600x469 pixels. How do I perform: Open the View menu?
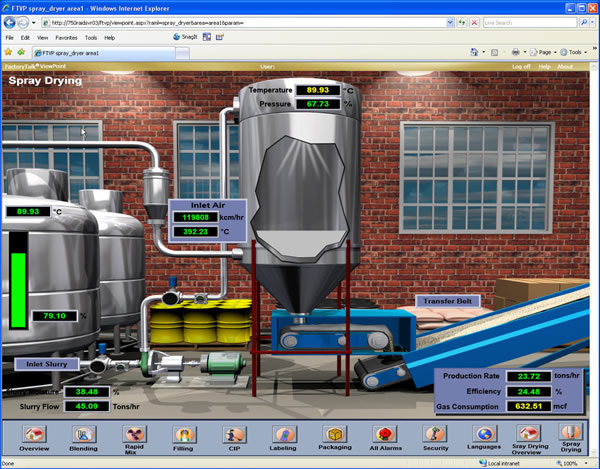click(41, 37)
